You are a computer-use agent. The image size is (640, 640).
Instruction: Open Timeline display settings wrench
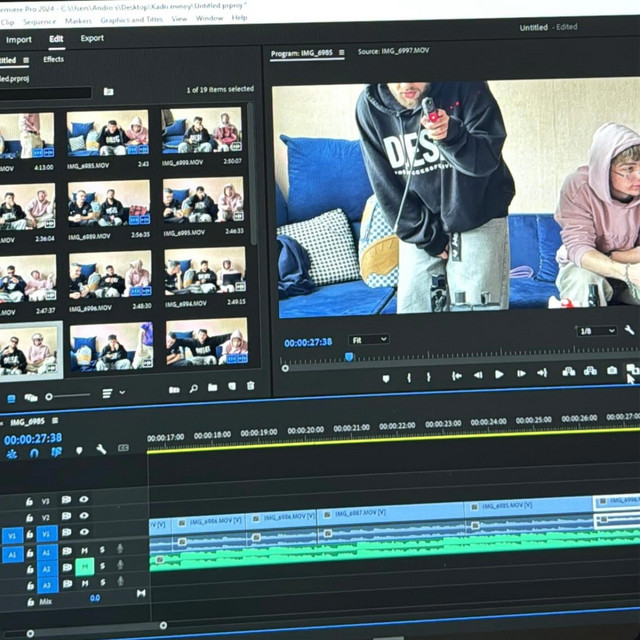point(101,449)
